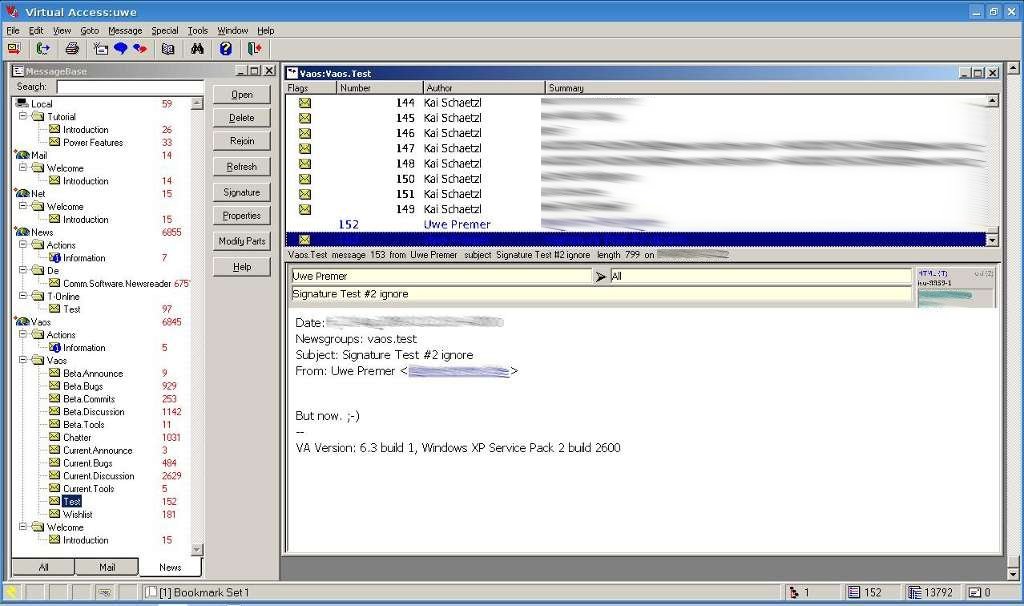This screenshot has height=606, width=1024.
Task: Click the message list scrollbar down arrow
Action: [x=992, y=240]
